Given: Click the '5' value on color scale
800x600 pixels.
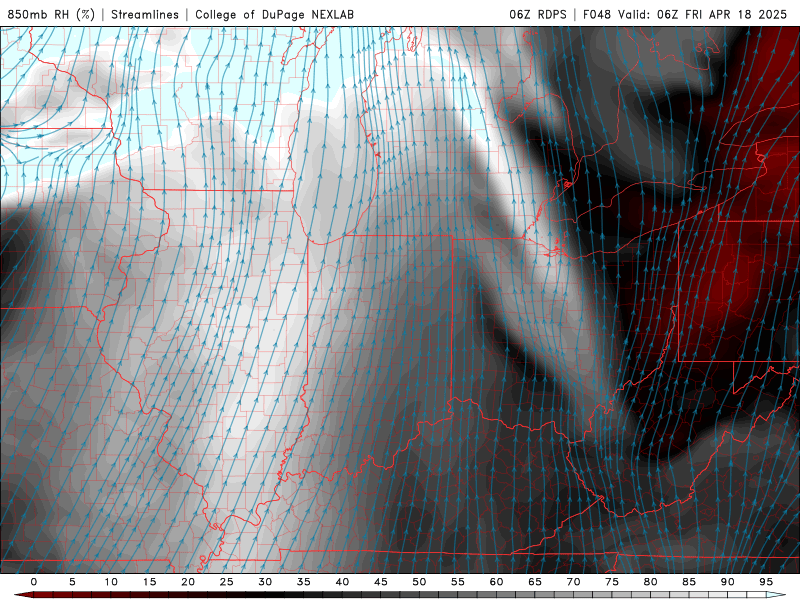Looking at the screenshot, I should [x=72, y=582].
